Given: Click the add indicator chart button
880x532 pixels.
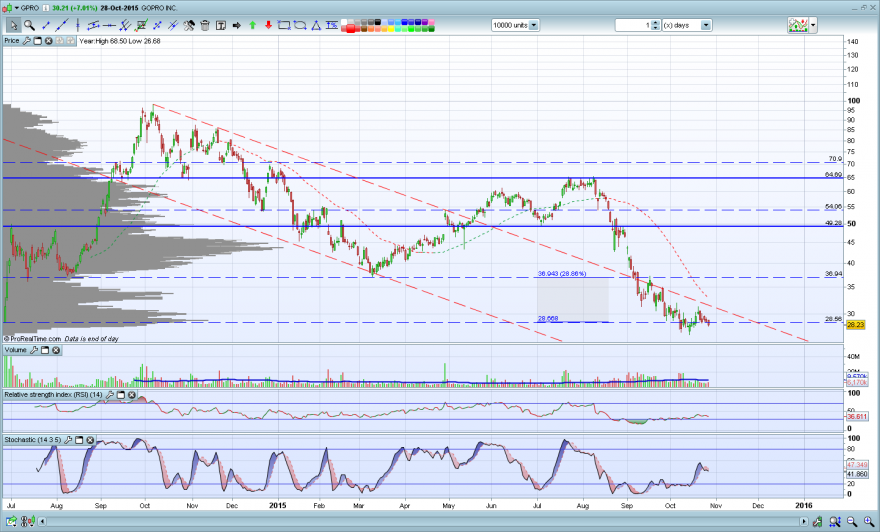Looking at the screenshot, I should click(798, 25).
